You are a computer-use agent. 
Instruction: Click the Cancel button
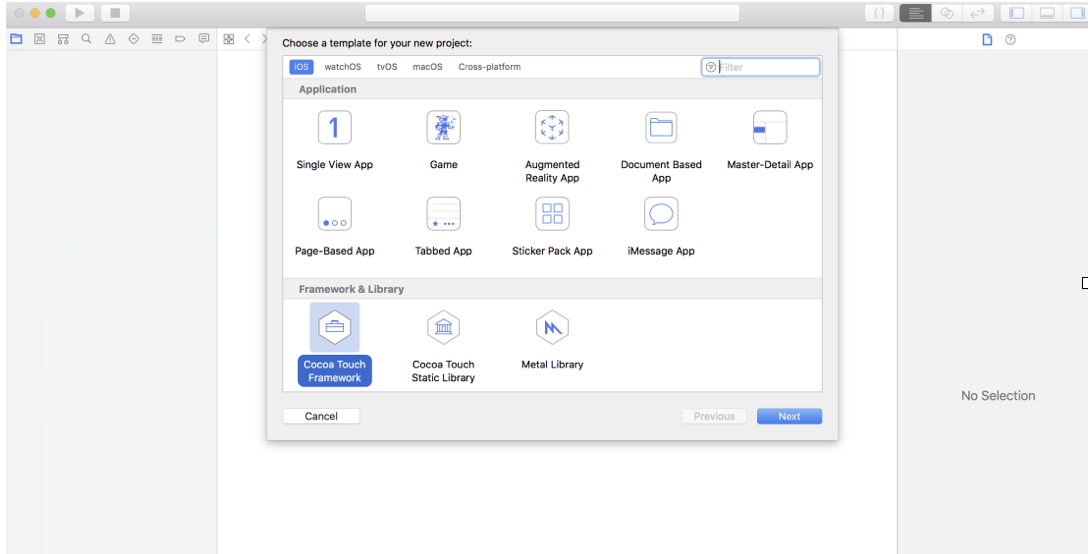[321, 416]
